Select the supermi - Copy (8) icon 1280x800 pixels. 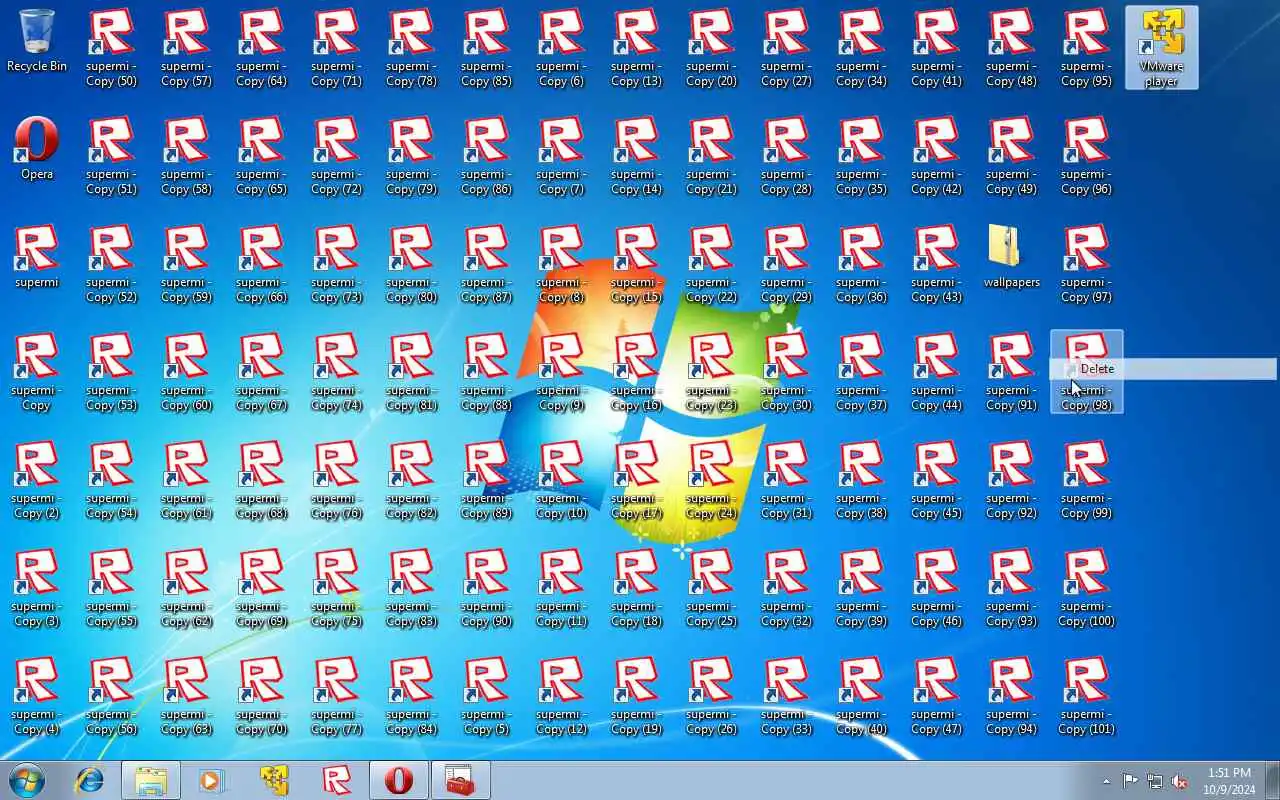pos(561,263)
